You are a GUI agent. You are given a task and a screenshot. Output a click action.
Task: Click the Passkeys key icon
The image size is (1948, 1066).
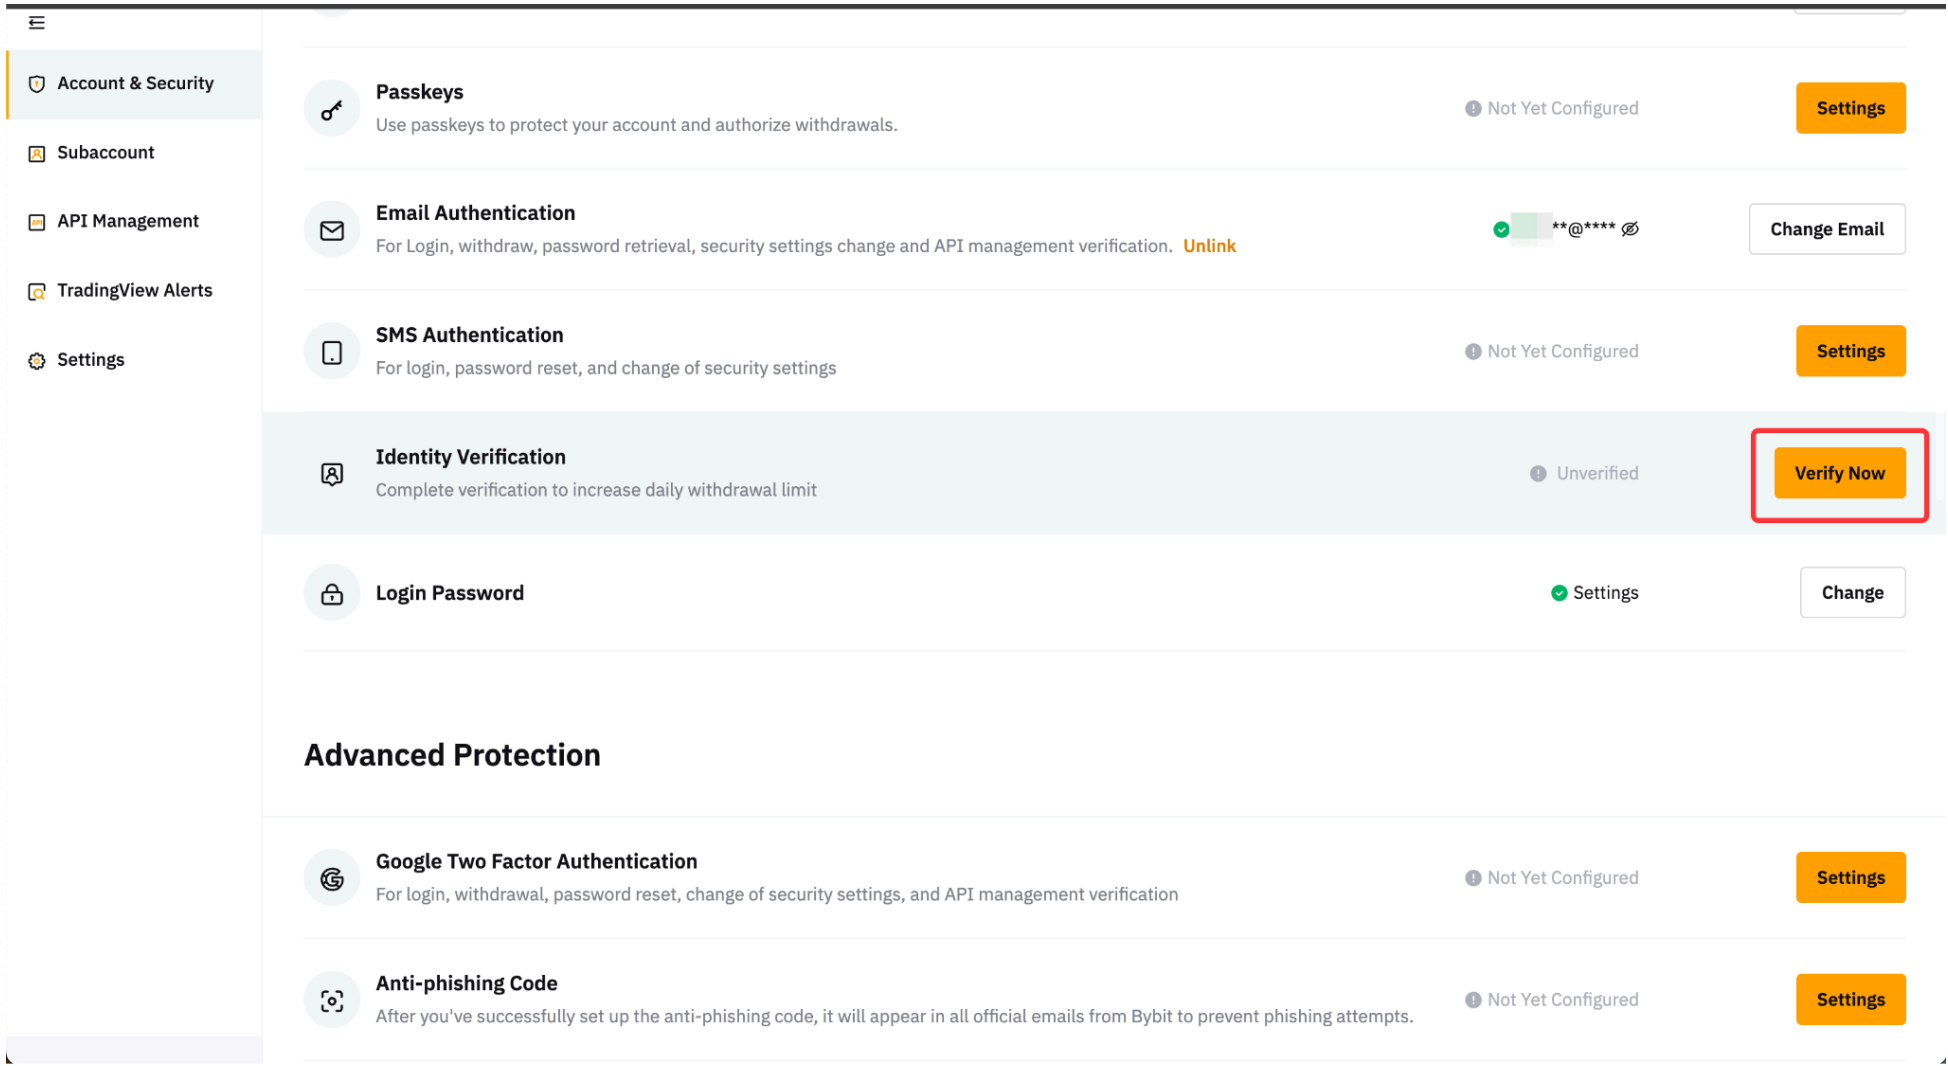pyautogui.click(x=332, y=109)
